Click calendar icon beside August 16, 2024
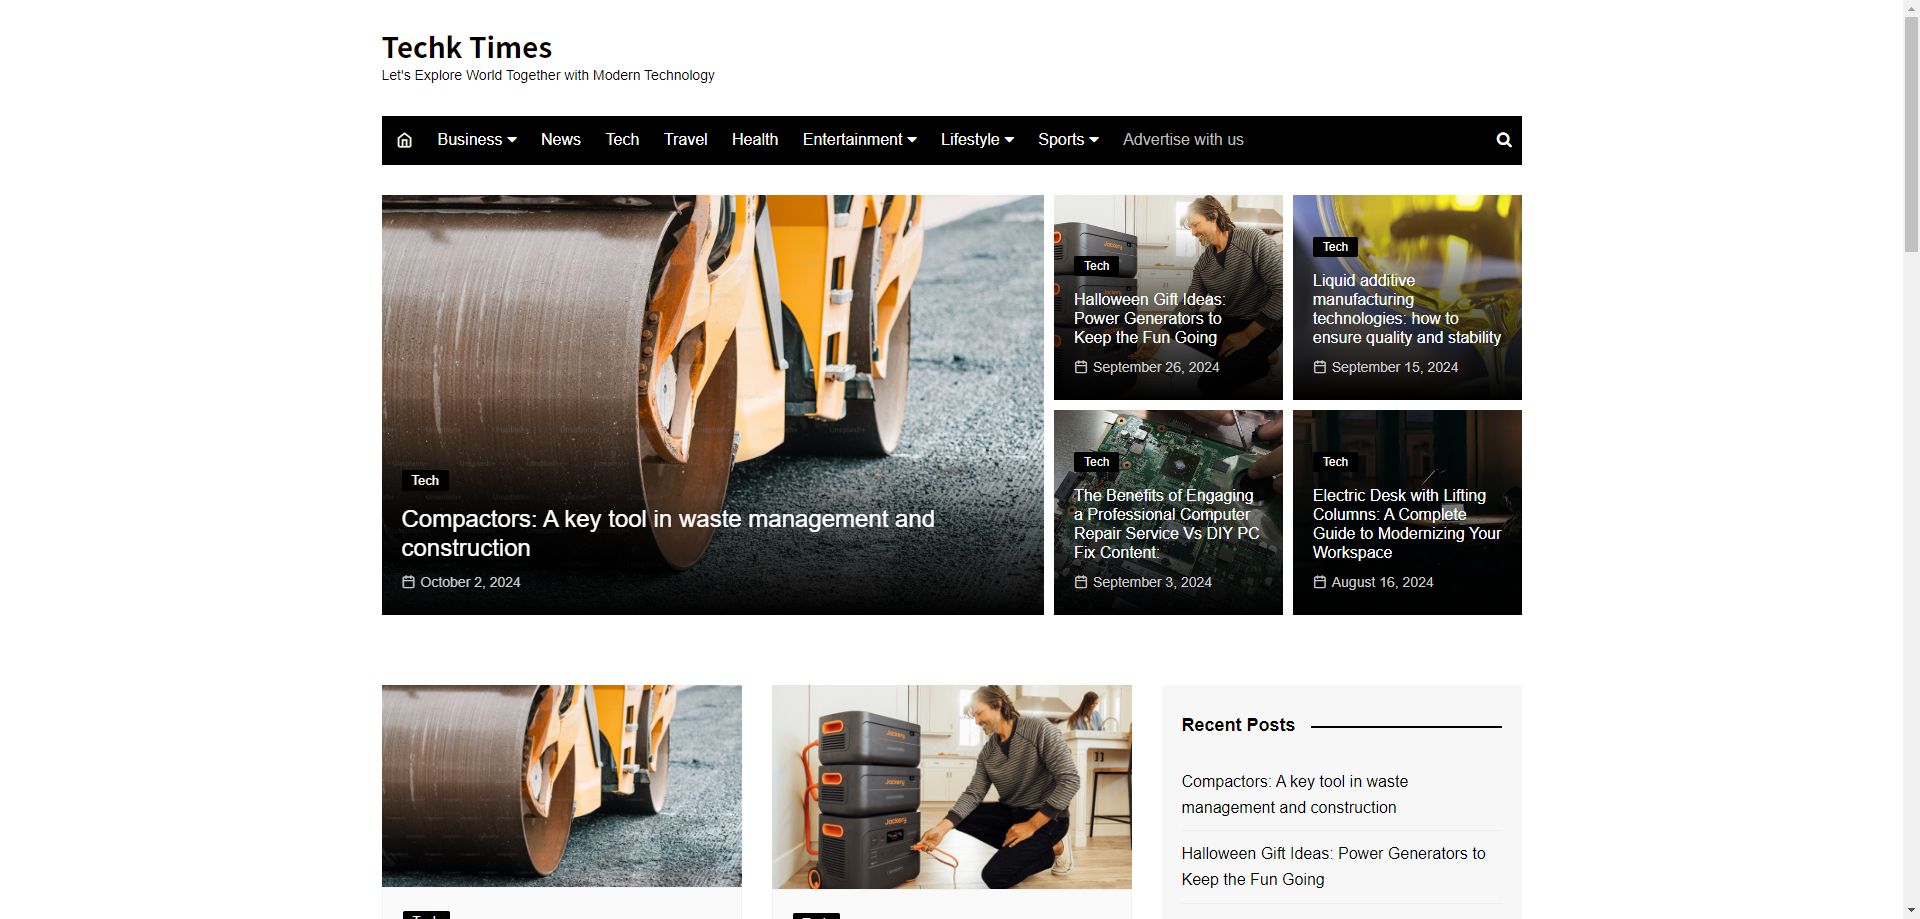The width and height of the screenshot is (1920, 919). point(1319,582)
